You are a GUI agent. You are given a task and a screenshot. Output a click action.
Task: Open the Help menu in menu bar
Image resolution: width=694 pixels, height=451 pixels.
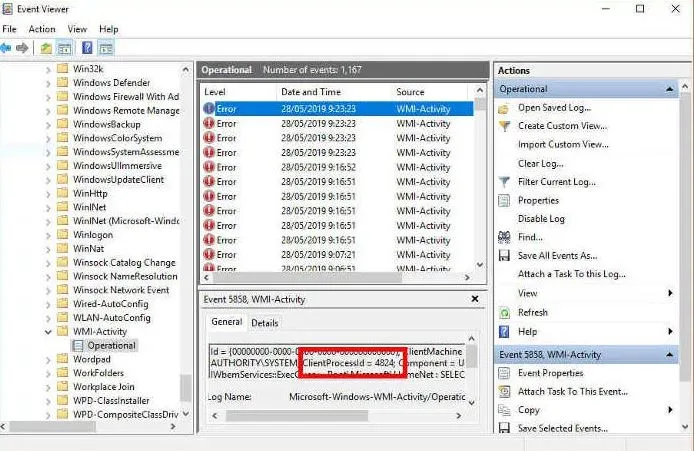tap(108, 29)
